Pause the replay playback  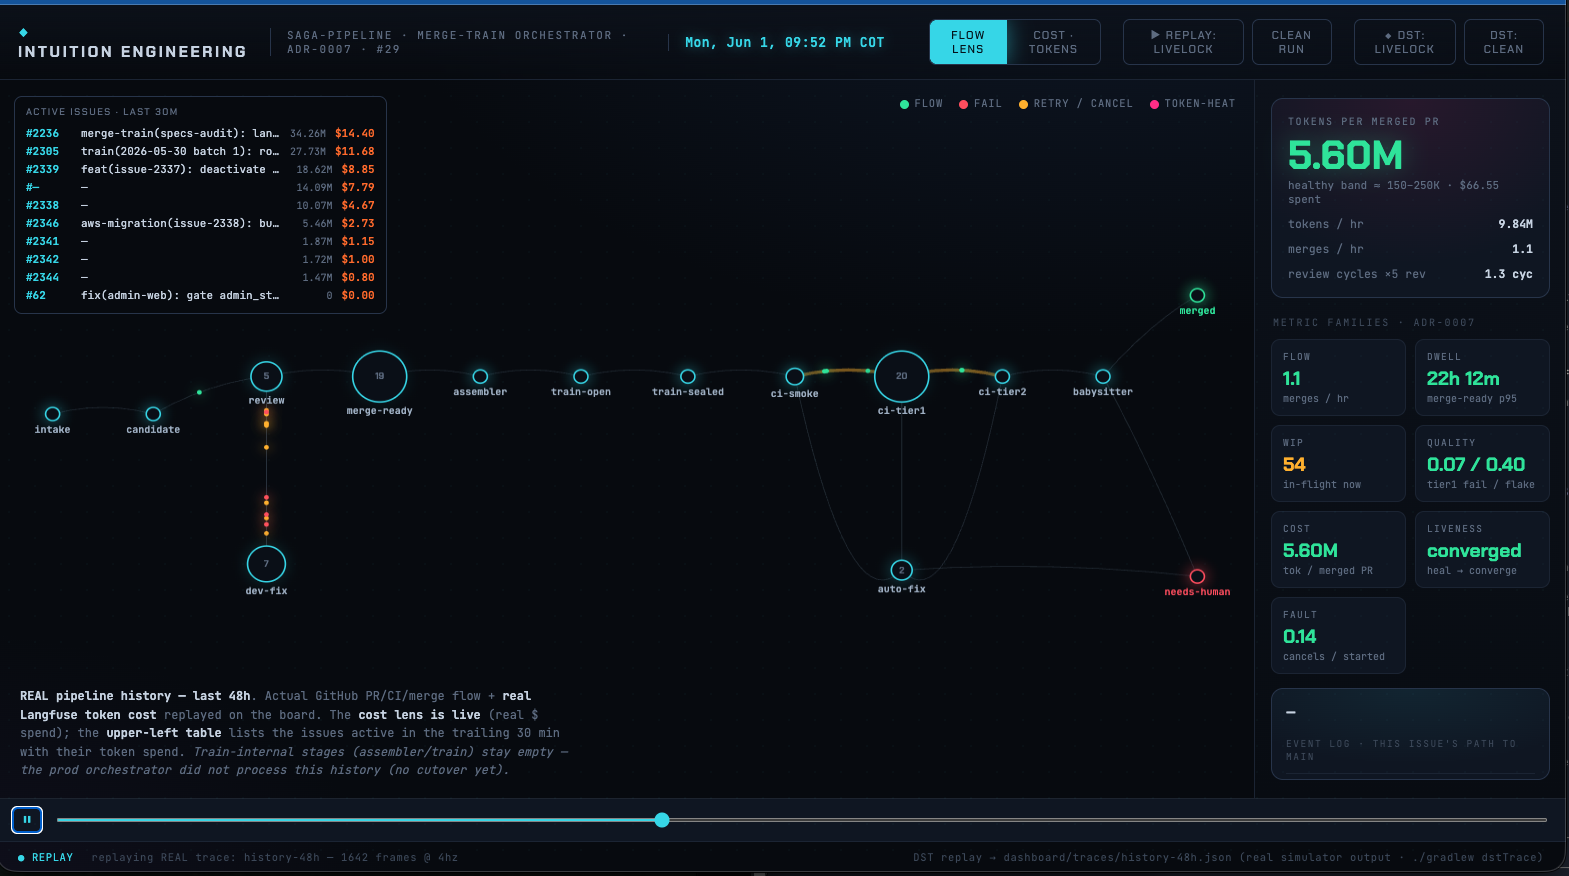27,820
